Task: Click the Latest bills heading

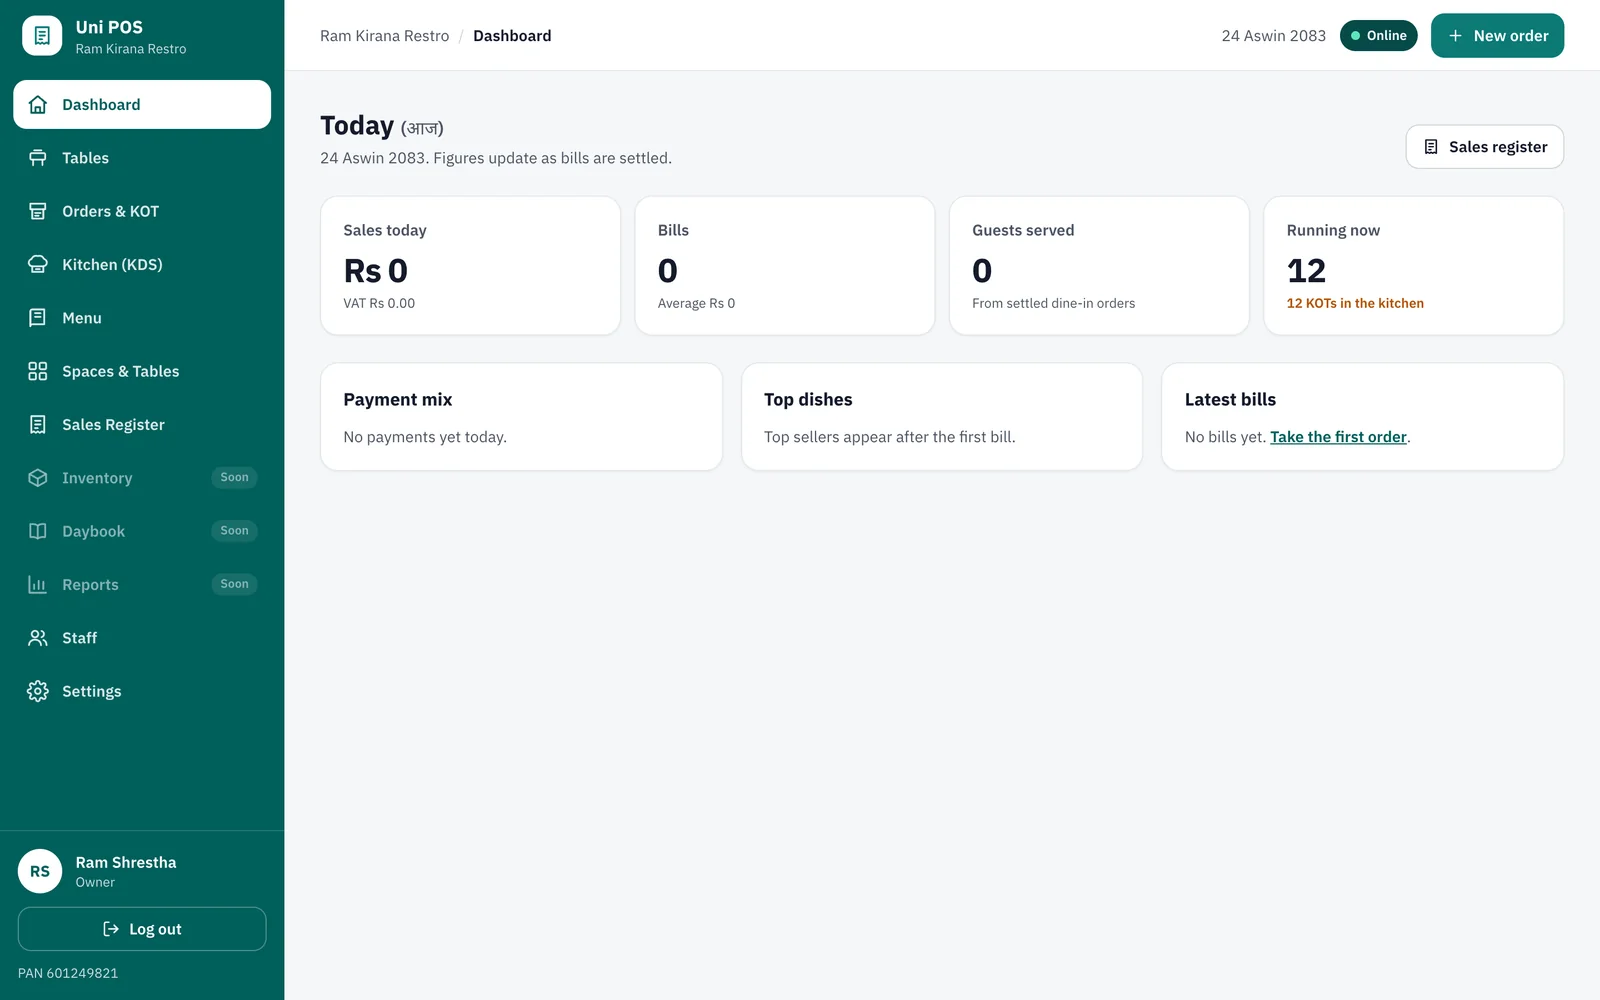Action: pos(1230,399)
